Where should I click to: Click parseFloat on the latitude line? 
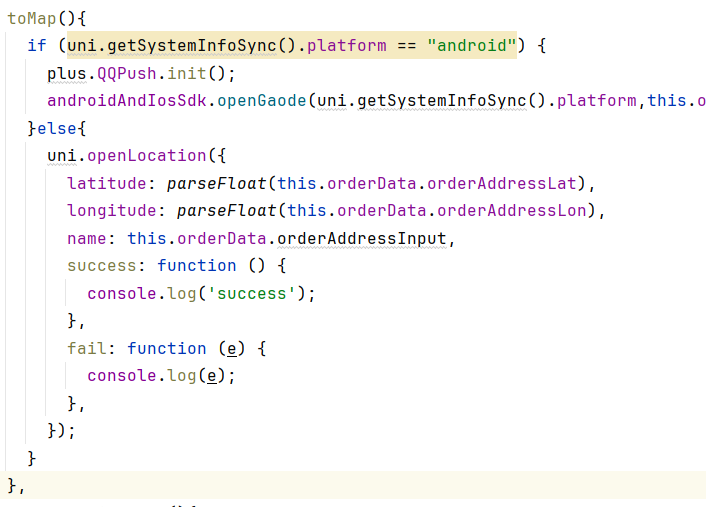(x=217, y=184)
